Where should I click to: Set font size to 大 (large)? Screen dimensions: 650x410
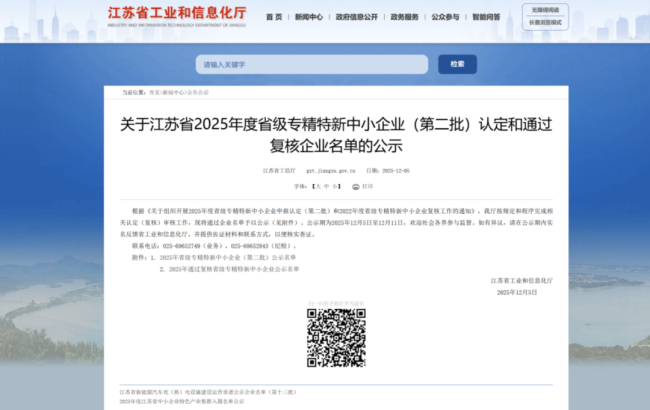[320, 186]
